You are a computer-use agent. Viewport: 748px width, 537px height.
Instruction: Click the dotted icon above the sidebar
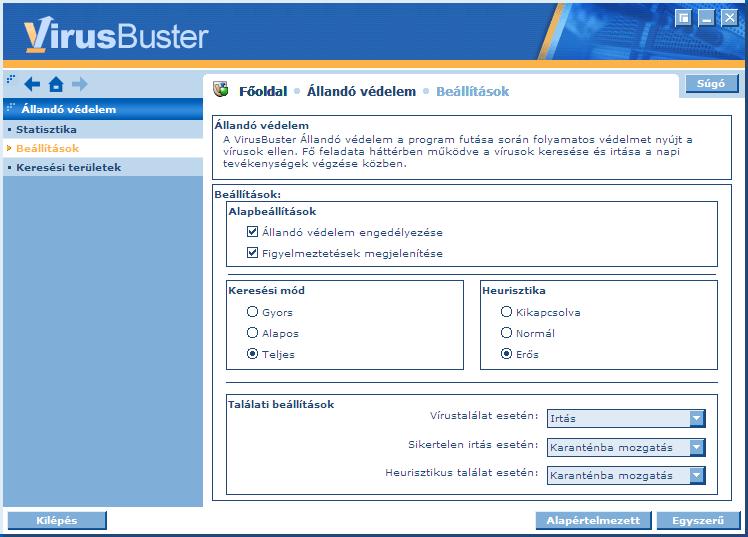click(10, 79)
